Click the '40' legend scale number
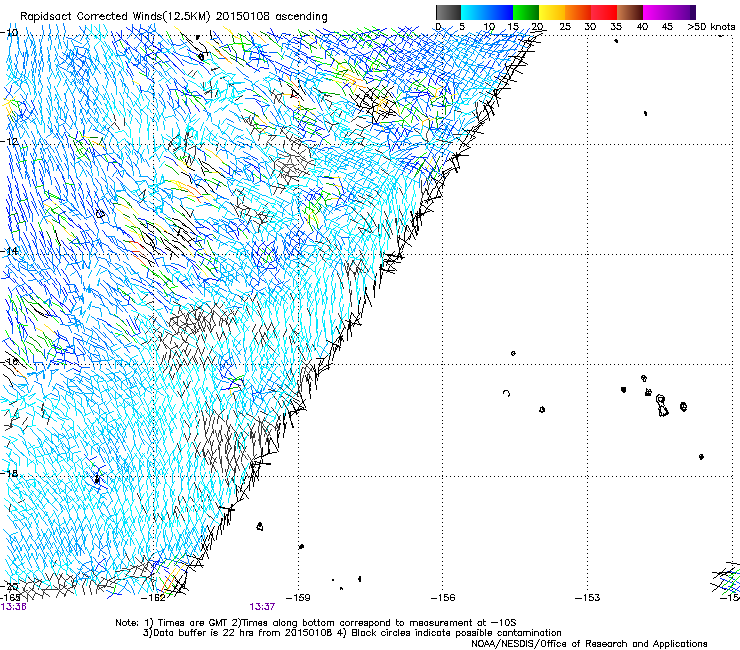Screen dimensions: 740x650 (642, 27)
